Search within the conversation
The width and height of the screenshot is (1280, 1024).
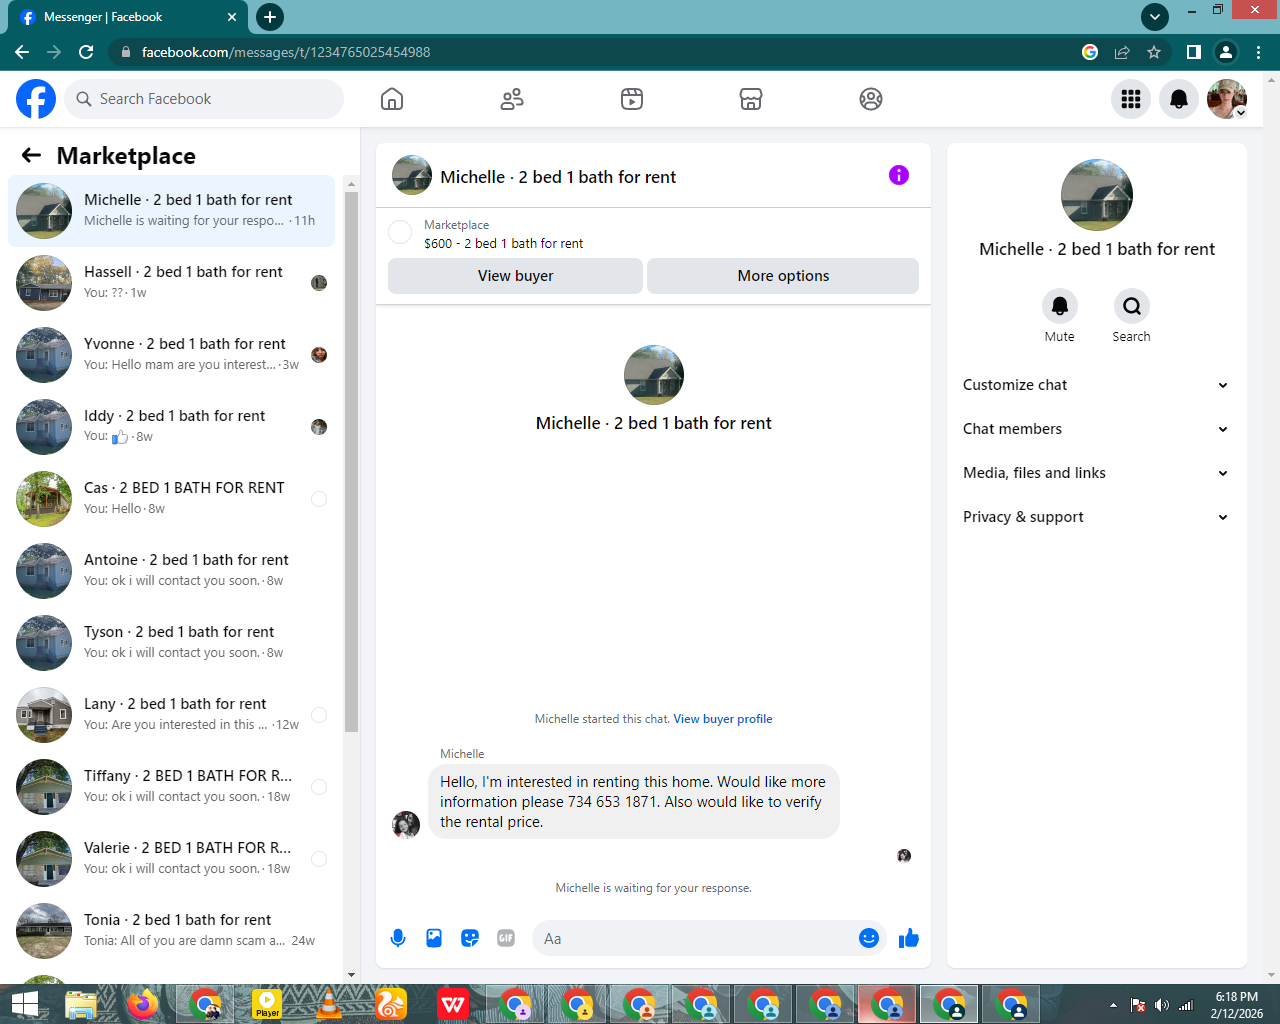coord(1132,306)
